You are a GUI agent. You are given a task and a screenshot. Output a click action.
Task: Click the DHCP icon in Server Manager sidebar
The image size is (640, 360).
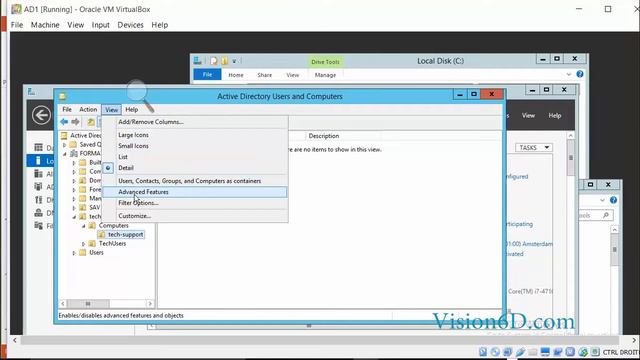coord(39,200)
